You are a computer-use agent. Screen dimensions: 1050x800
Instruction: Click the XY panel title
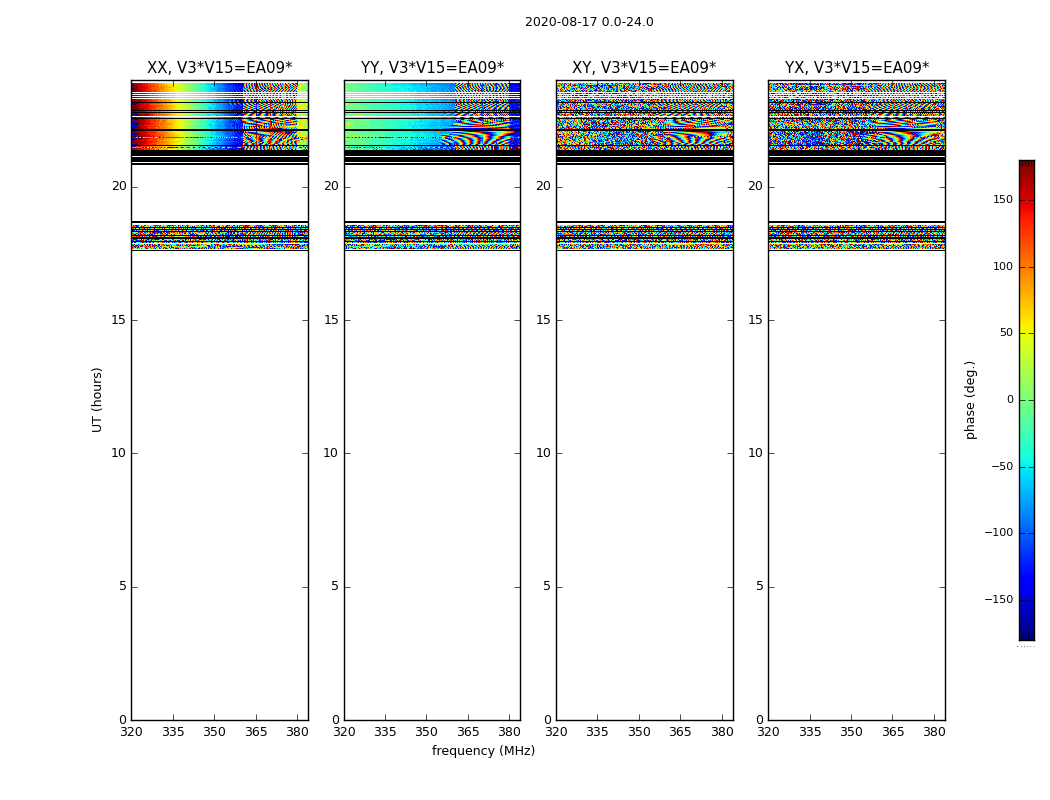[x=644, y=68]
